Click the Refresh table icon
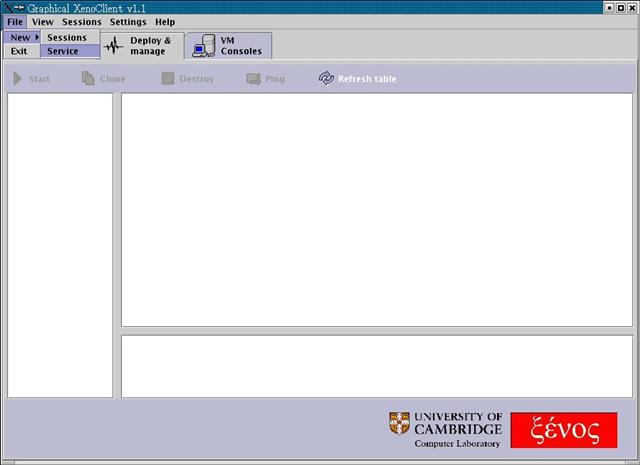Screen dimensions: 640x465 (x=326, y=78)
